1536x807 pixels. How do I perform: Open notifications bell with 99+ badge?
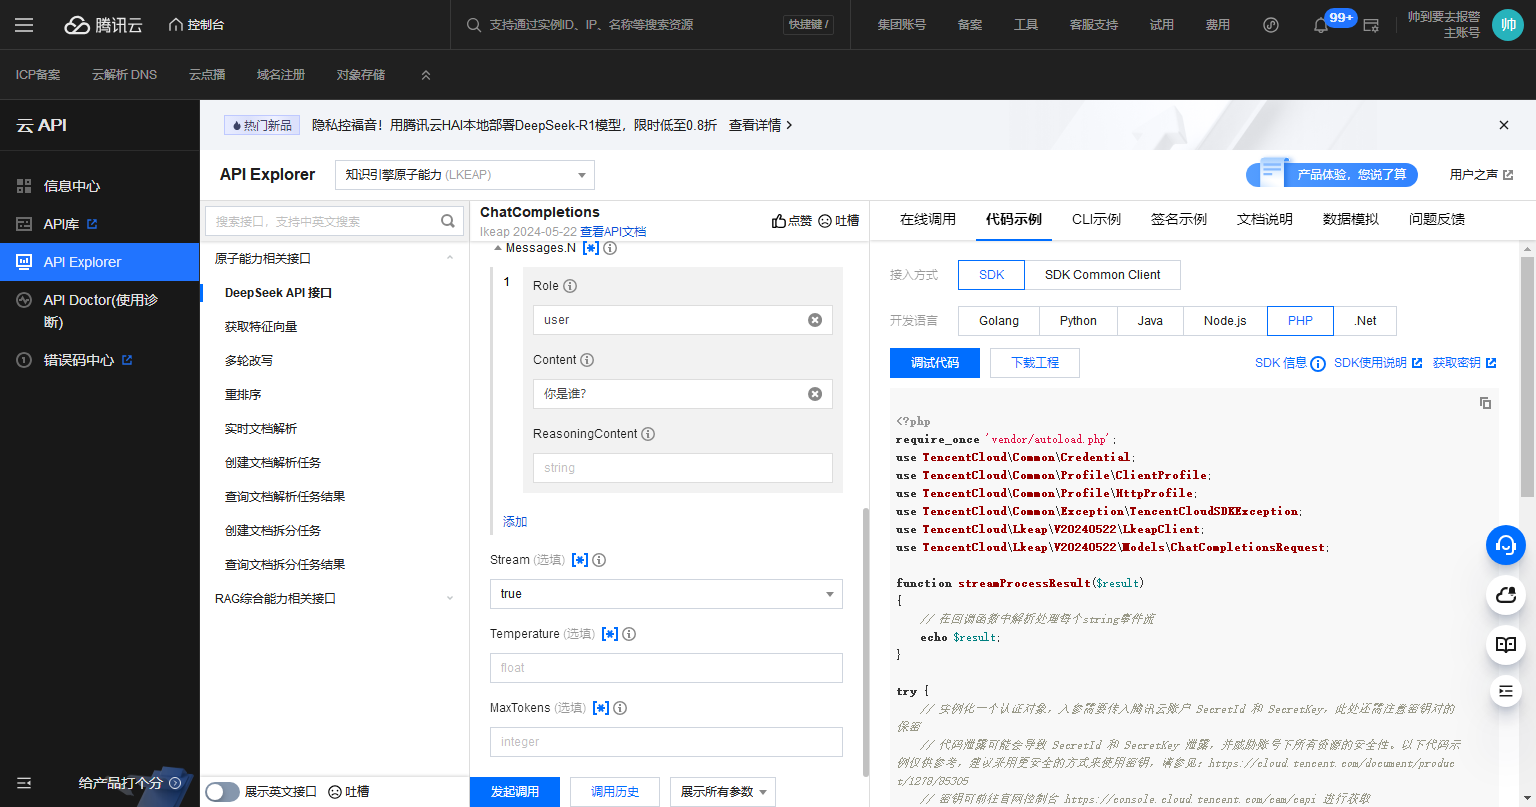[1321, 25]
